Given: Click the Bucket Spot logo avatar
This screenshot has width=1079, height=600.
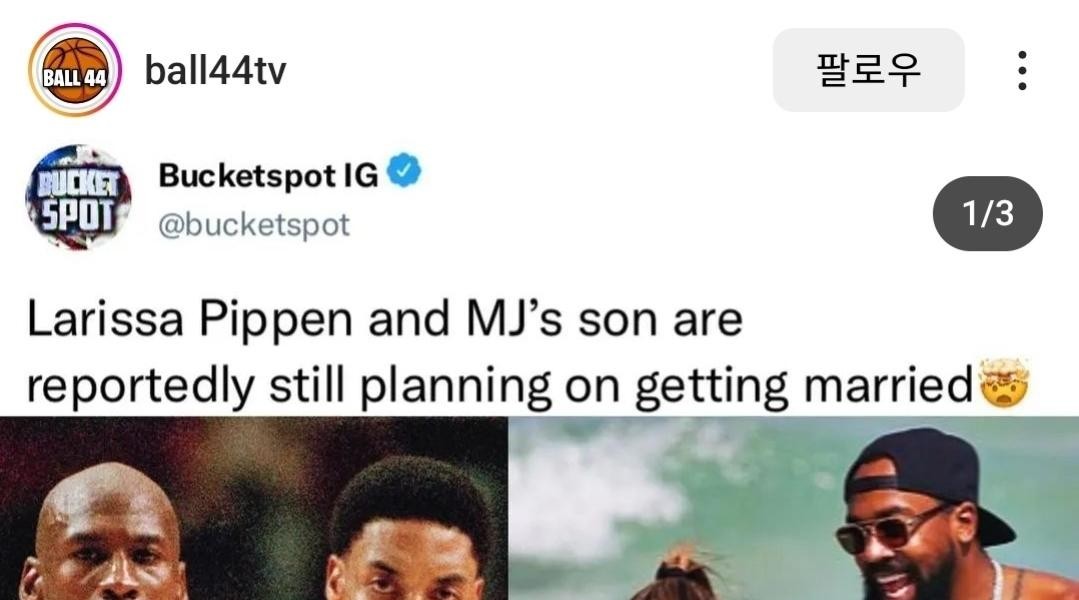Looking at the screenshot, I should tap(78, 197).
